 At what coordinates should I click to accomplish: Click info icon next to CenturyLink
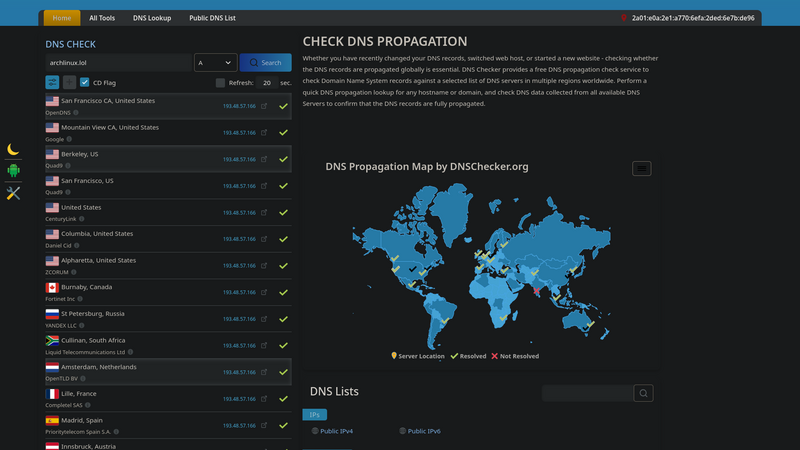[82, 219]
